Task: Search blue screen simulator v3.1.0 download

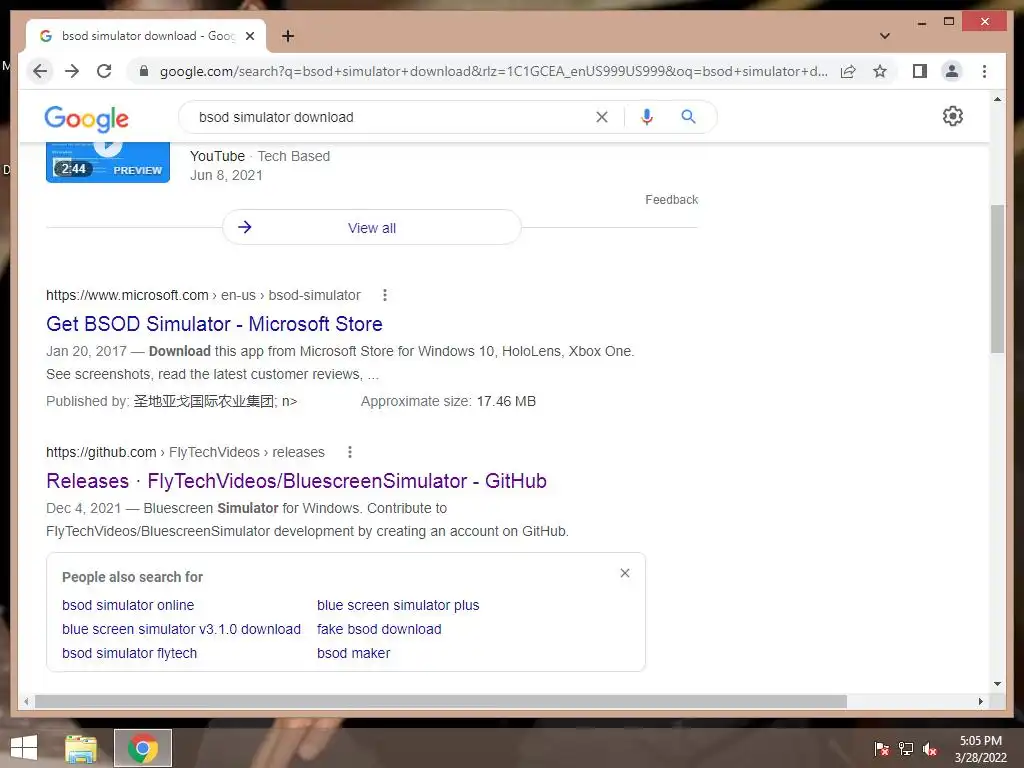Action: coord(182,629)
